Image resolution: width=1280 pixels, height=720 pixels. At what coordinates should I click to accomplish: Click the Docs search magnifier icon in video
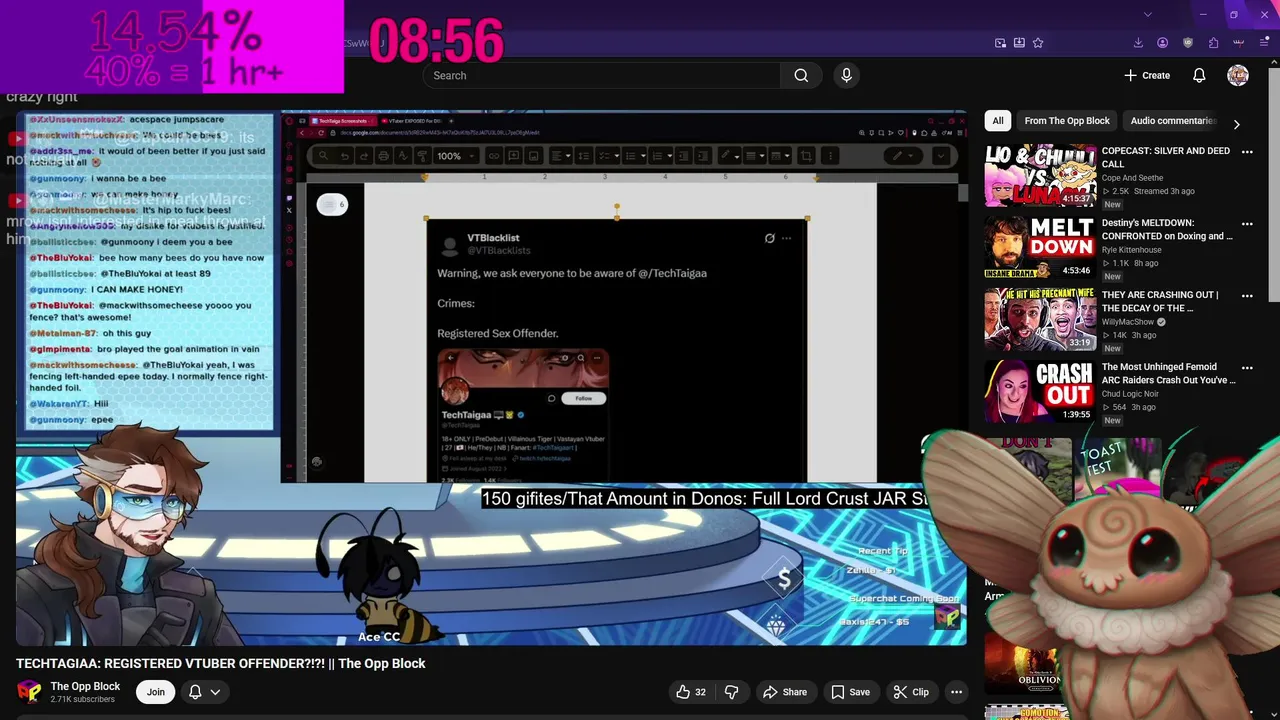323,156
